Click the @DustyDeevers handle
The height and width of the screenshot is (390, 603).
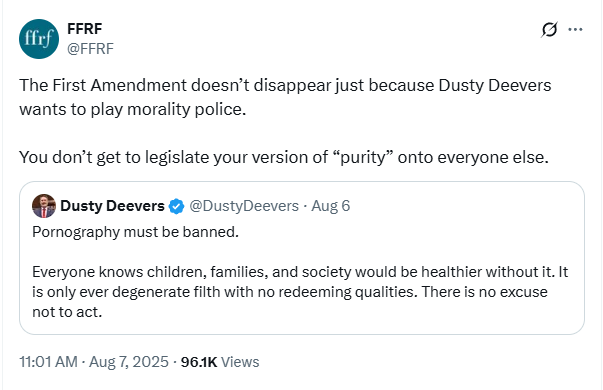(244, 206)
